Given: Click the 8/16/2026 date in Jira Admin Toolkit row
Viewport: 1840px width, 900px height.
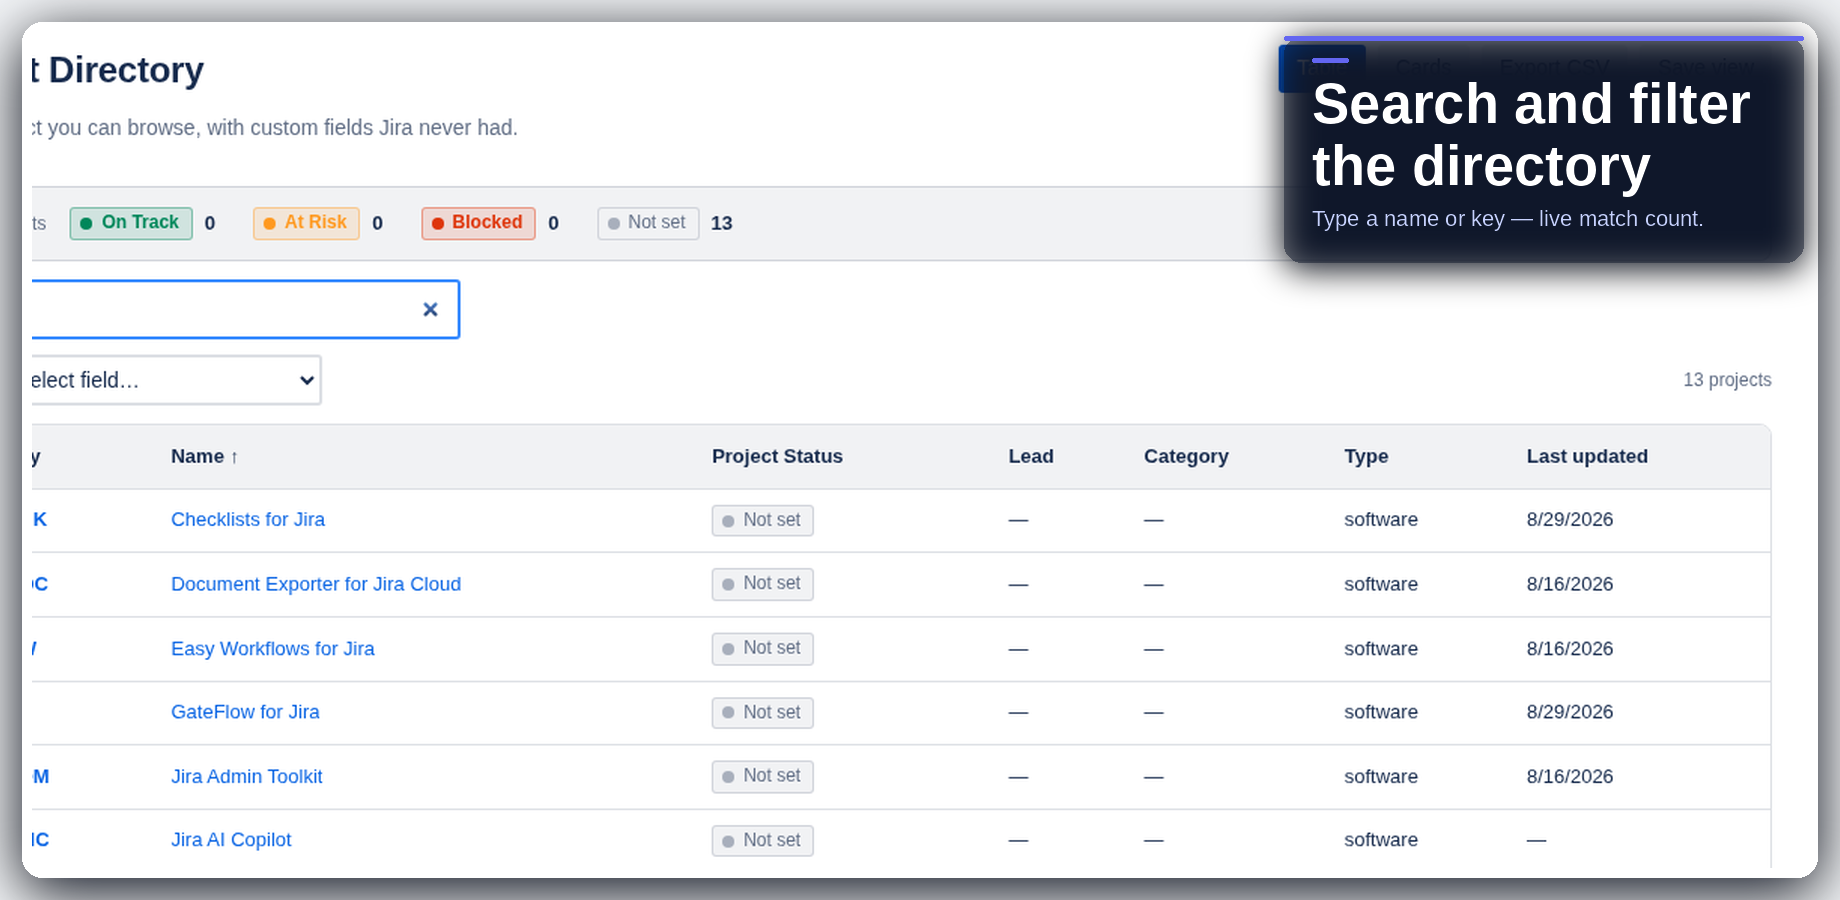Looking at the screenshot, I should tap(1570, 777).
